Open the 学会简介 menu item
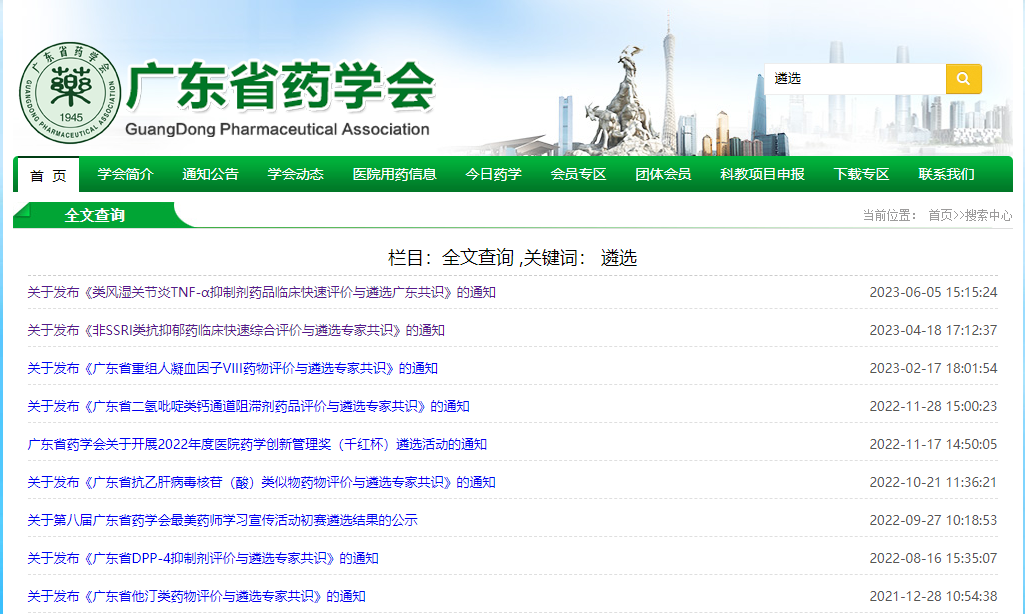The height and width of the screenshot is (614, 1025). click(126, 174)
